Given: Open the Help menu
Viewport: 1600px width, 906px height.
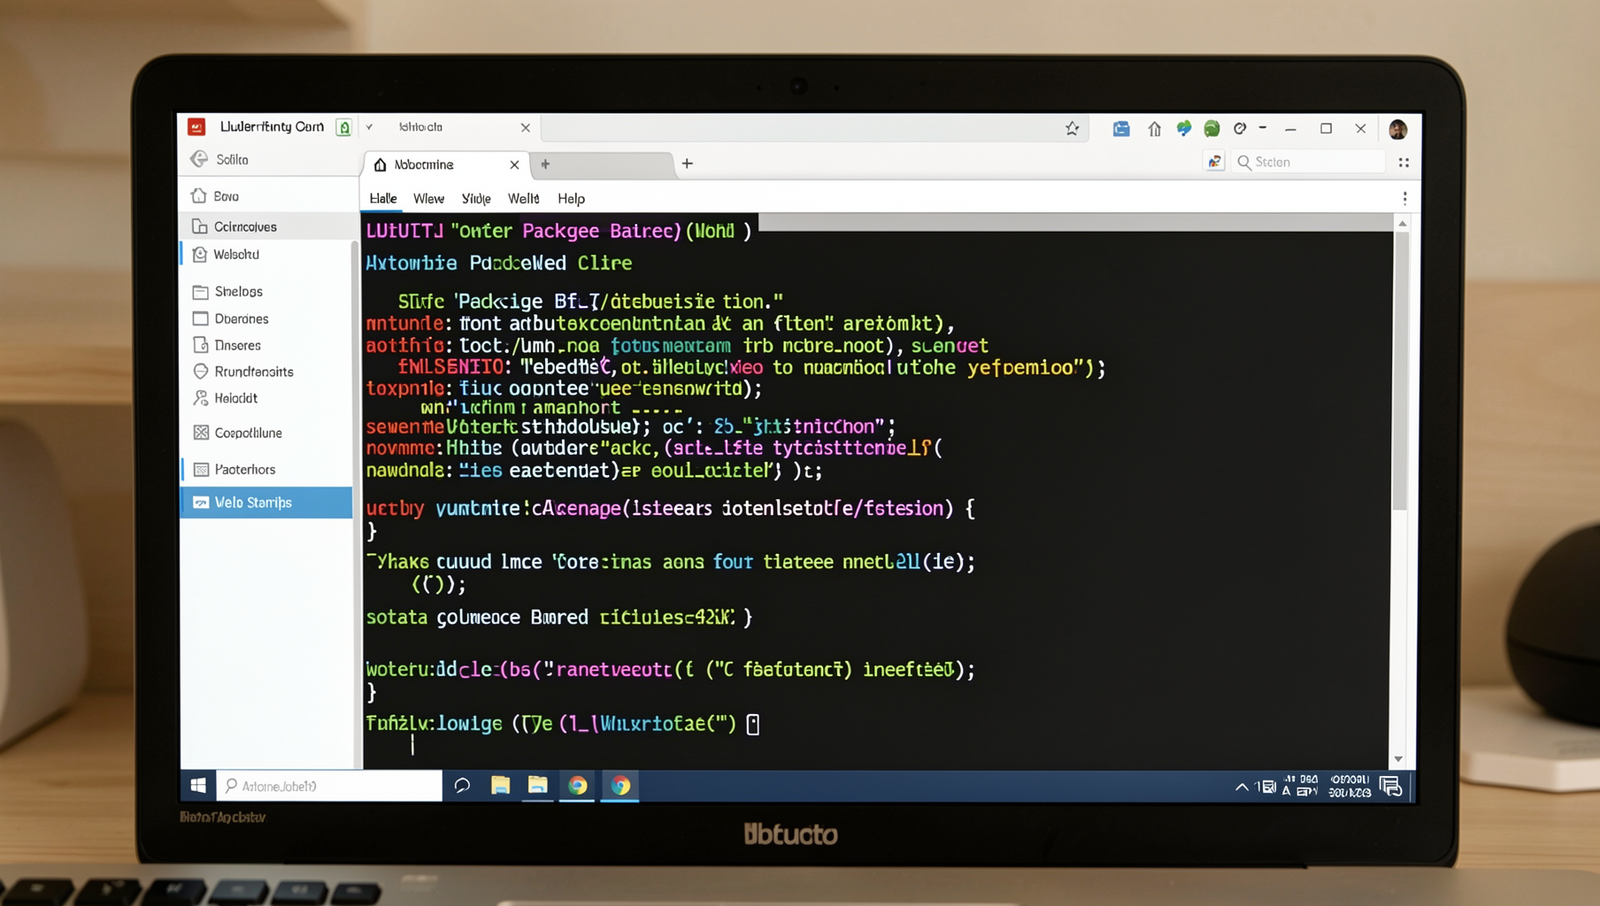Looking at the screenshot, I should [x=571, y=198].
